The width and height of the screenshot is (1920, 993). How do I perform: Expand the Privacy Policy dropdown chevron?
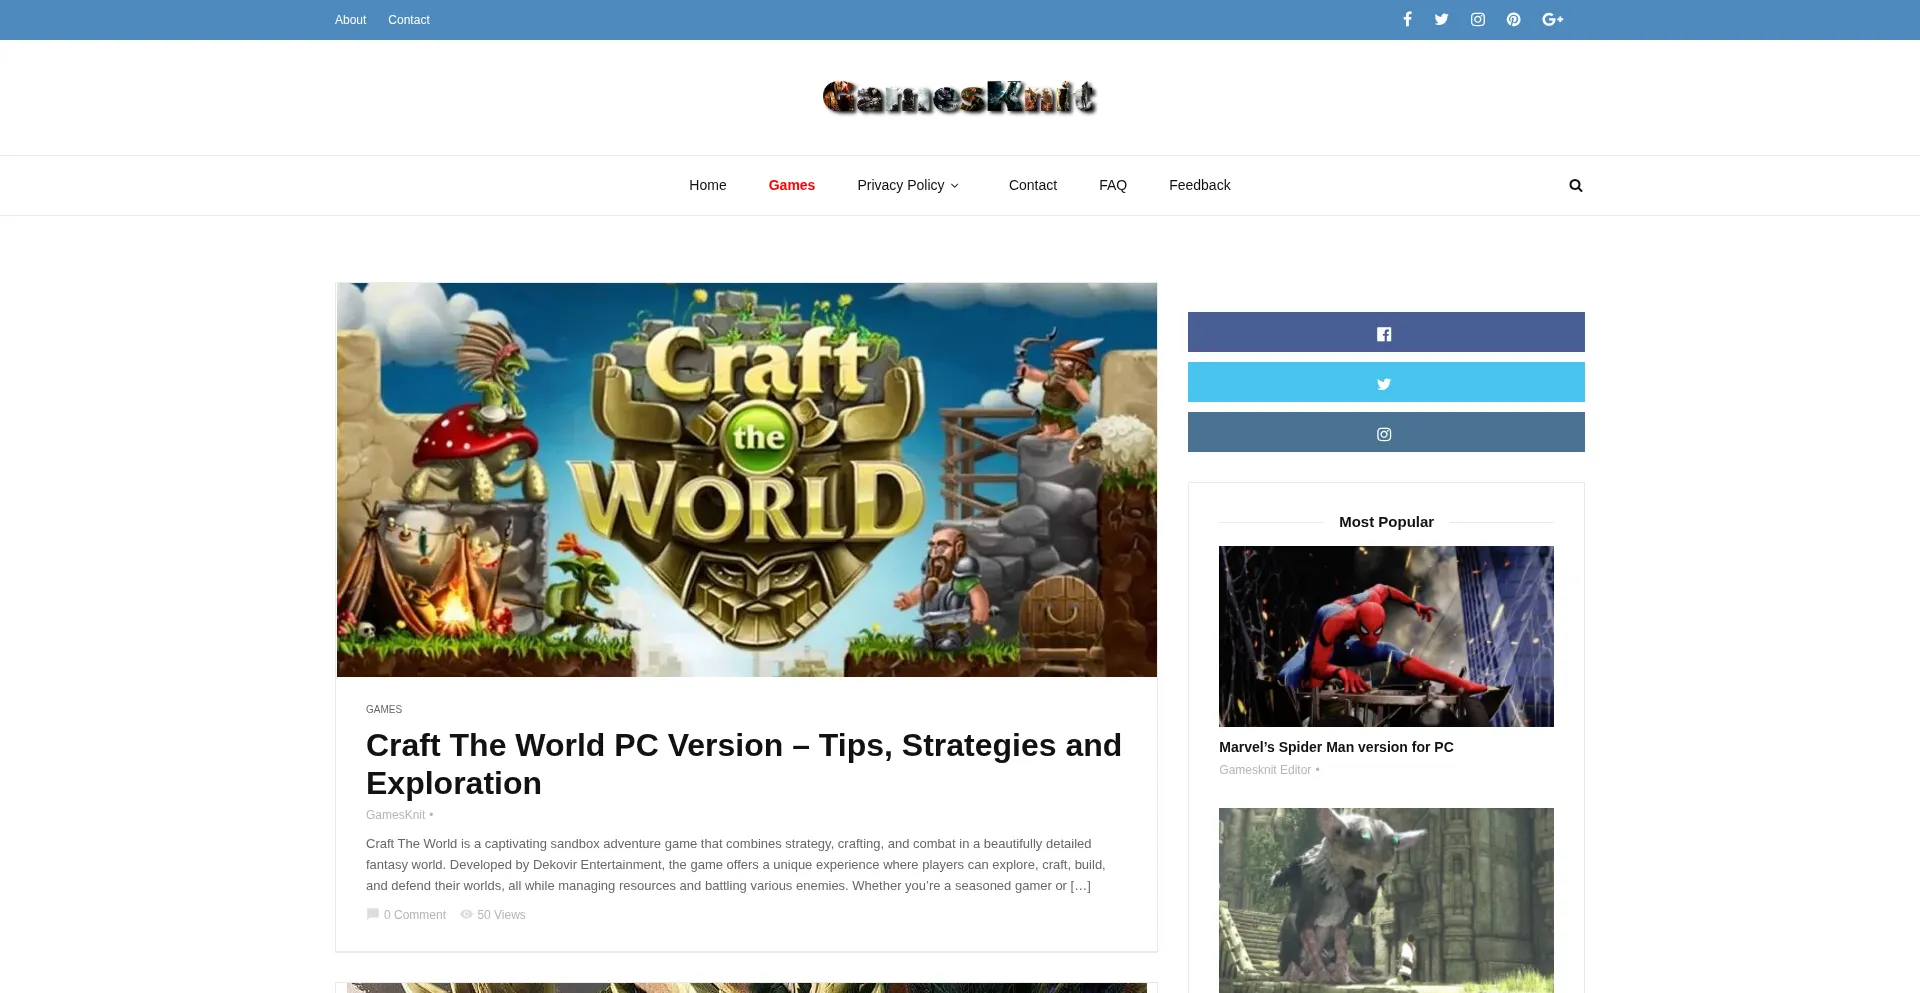pyautogui.click(x=955, y=186)
